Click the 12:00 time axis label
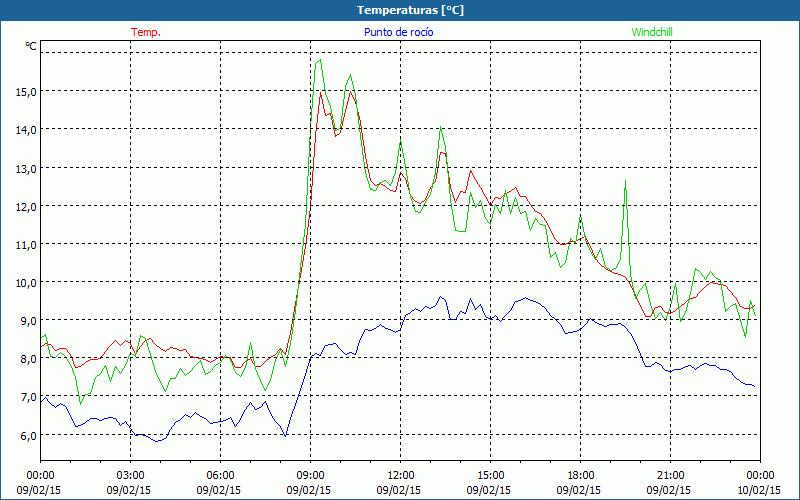The image size is (800, 500). point(401,476)
